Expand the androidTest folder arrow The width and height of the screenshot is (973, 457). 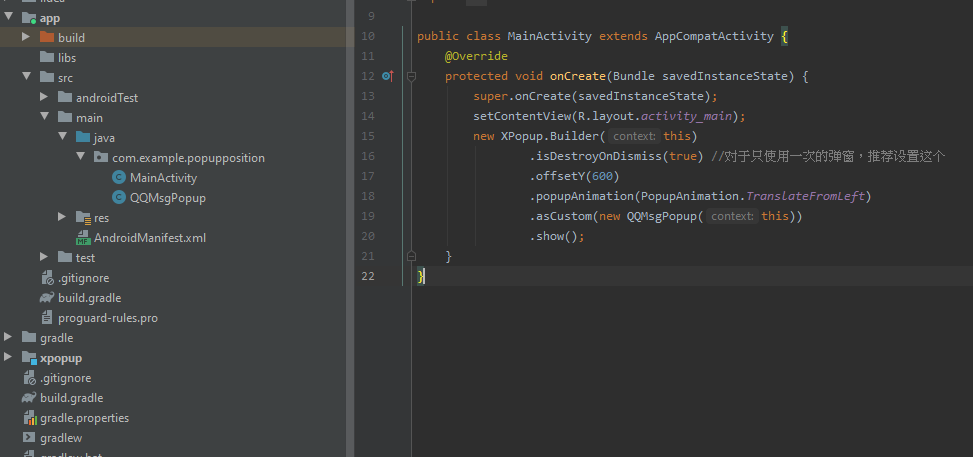44,97
